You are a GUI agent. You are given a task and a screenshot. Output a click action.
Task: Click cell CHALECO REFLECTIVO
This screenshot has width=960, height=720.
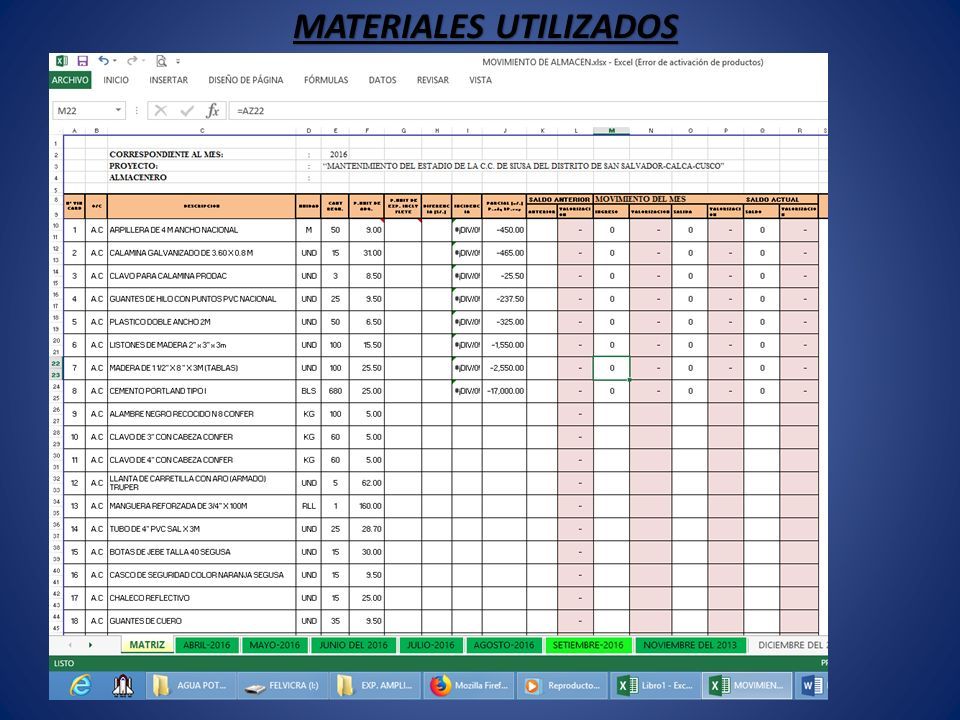201,598
